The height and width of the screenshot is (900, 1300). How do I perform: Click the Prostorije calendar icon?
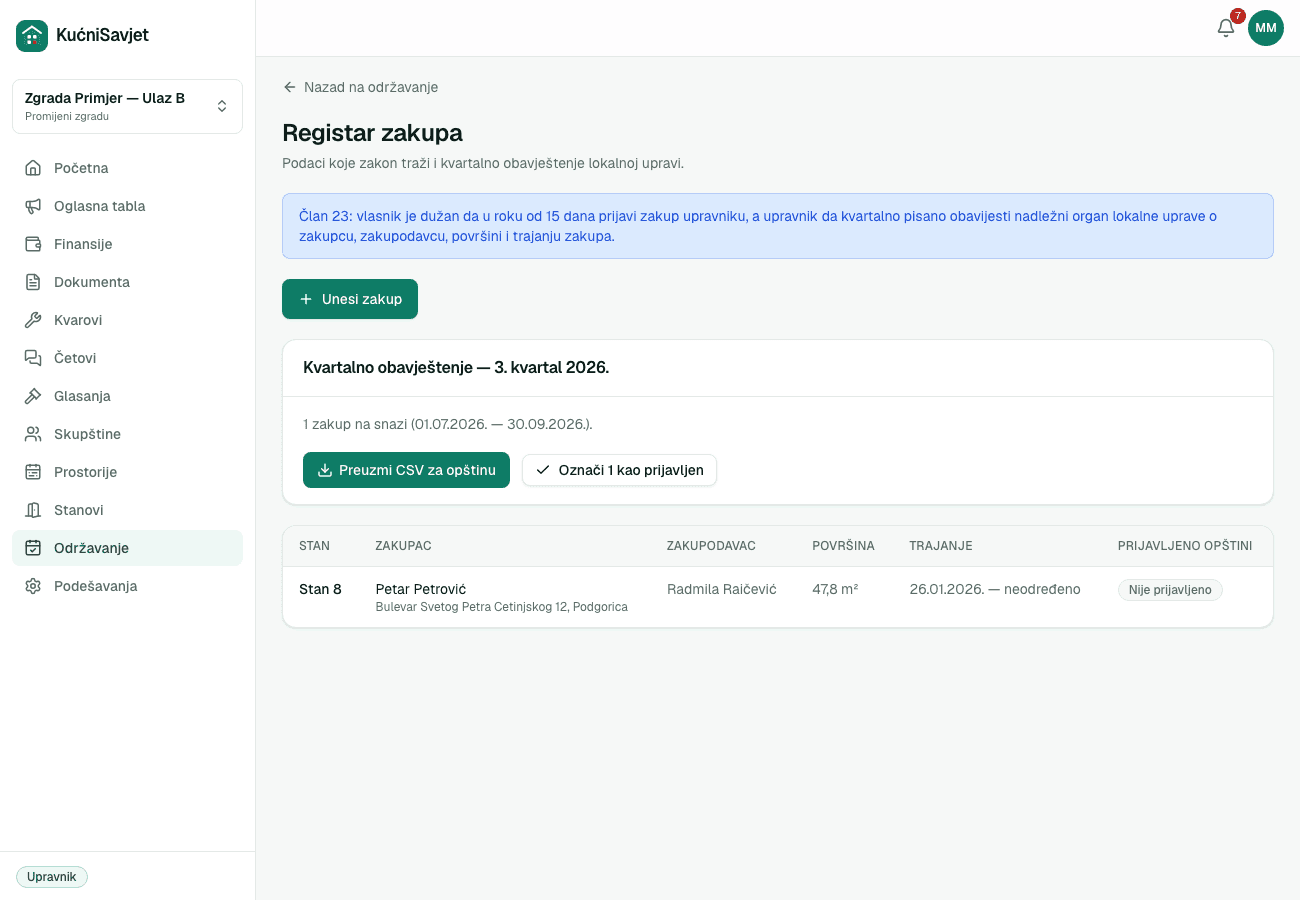[x=33, y=472]
